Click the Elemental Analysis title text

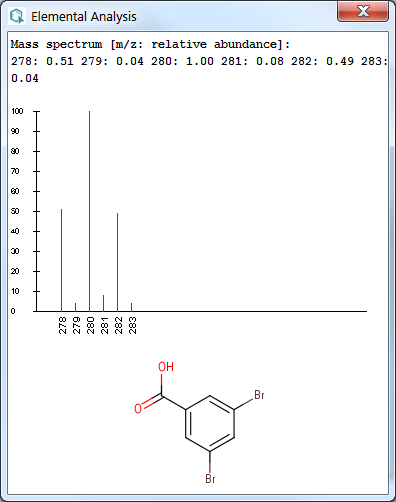click(x=84, y=17)
